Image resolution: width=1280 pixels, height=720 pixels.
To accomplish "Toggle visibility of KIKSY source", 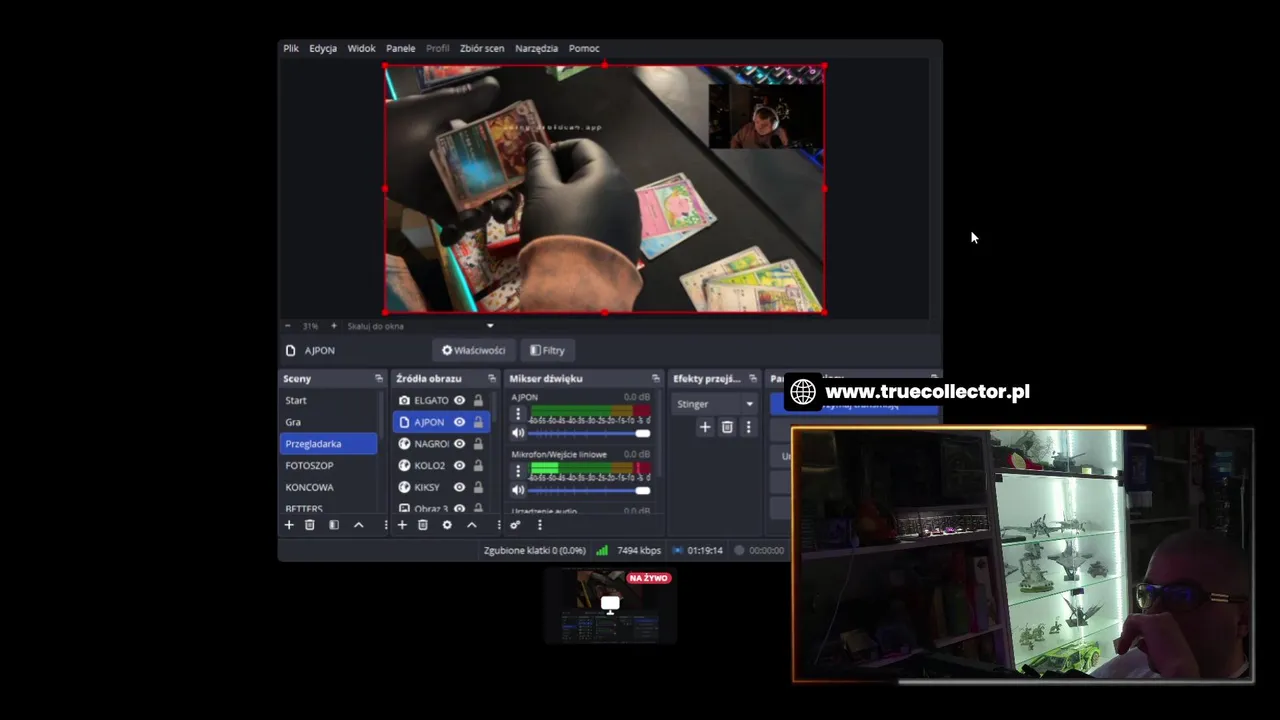I will click(460, 487).
